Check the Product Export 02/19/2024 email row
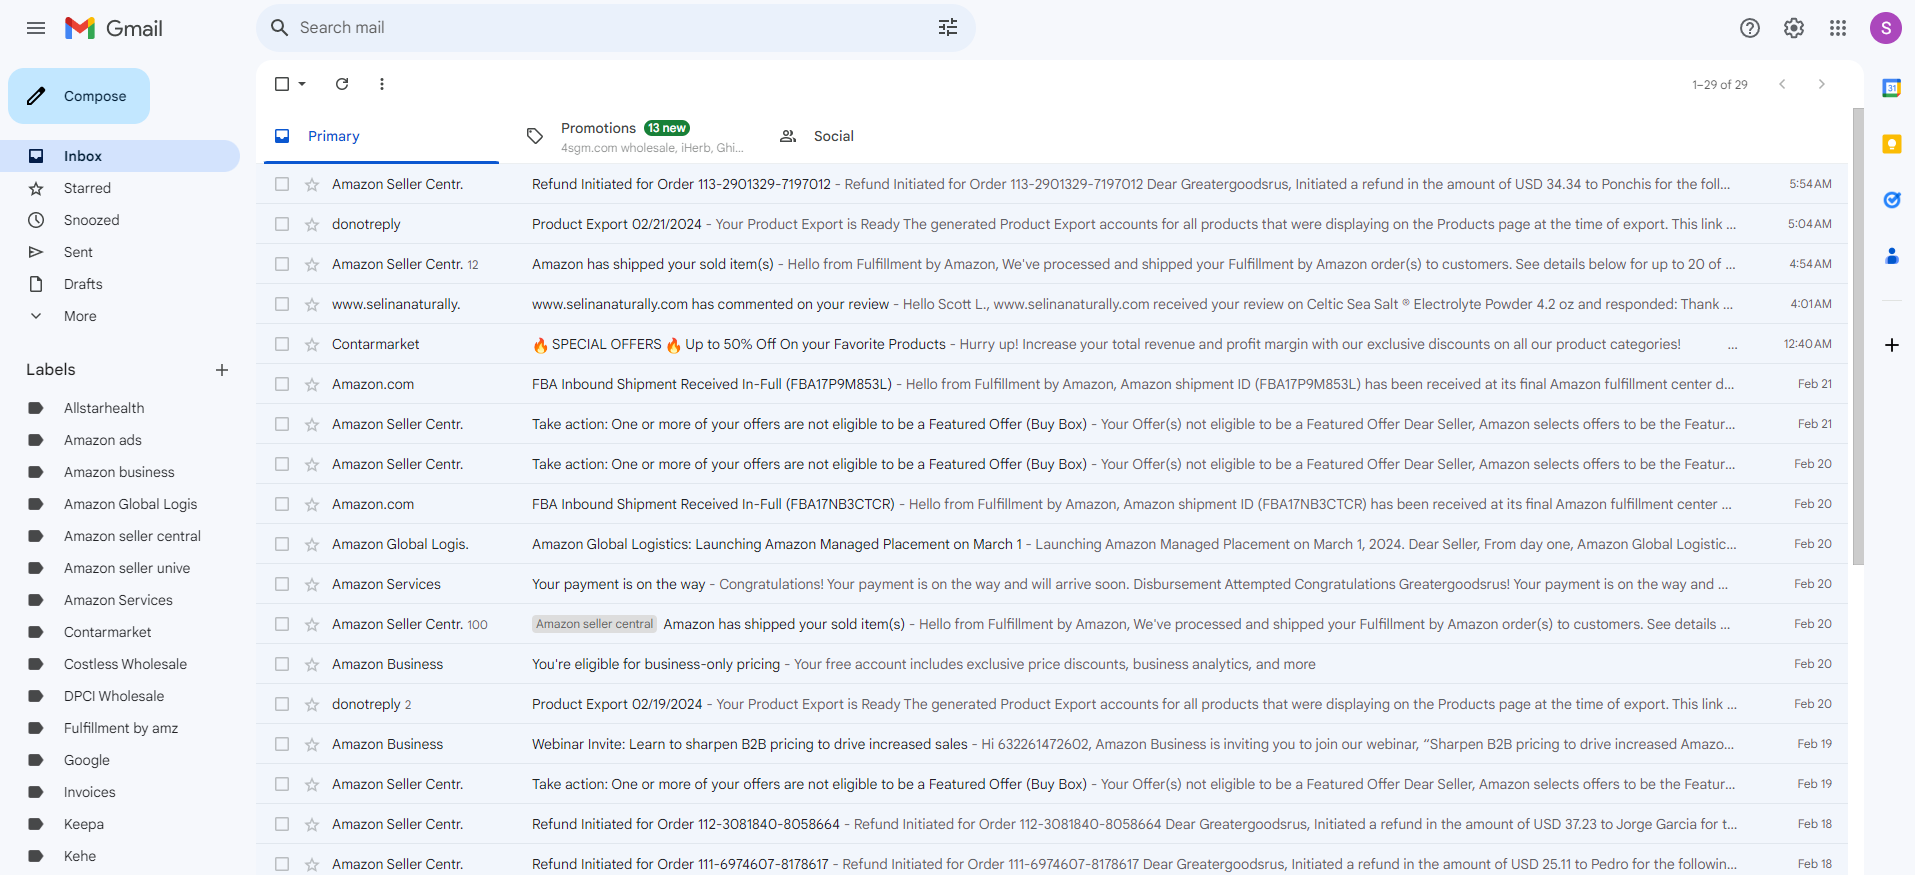This screenshot has height=875, width=1915. coord(282,704)
